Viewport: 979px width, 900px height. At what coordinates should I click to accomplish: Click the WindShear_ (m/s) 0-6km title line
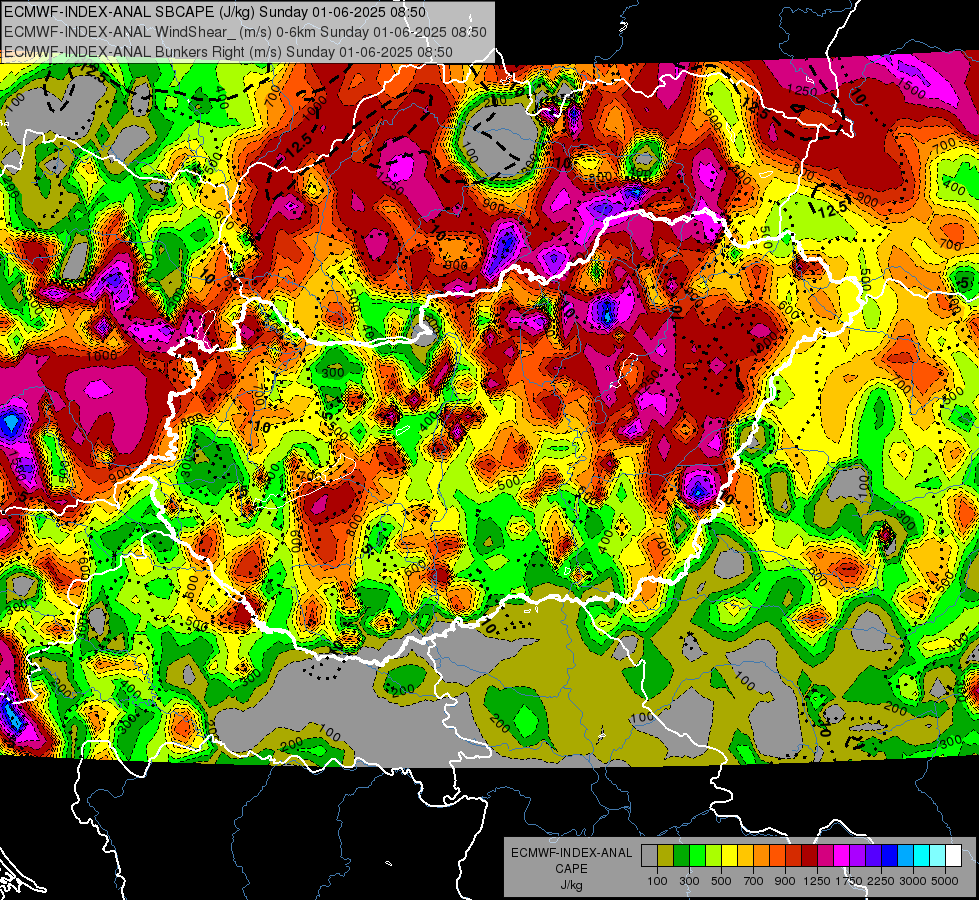point(245,32)
